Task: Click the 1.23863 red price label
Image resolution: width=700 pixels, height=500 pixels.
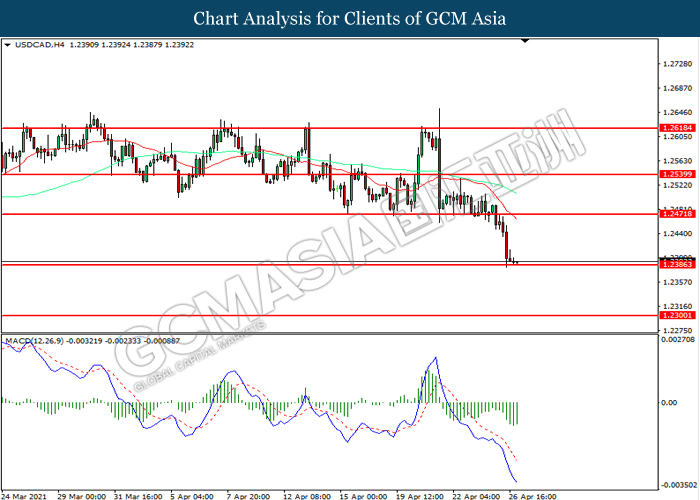Action: [678, 265]
